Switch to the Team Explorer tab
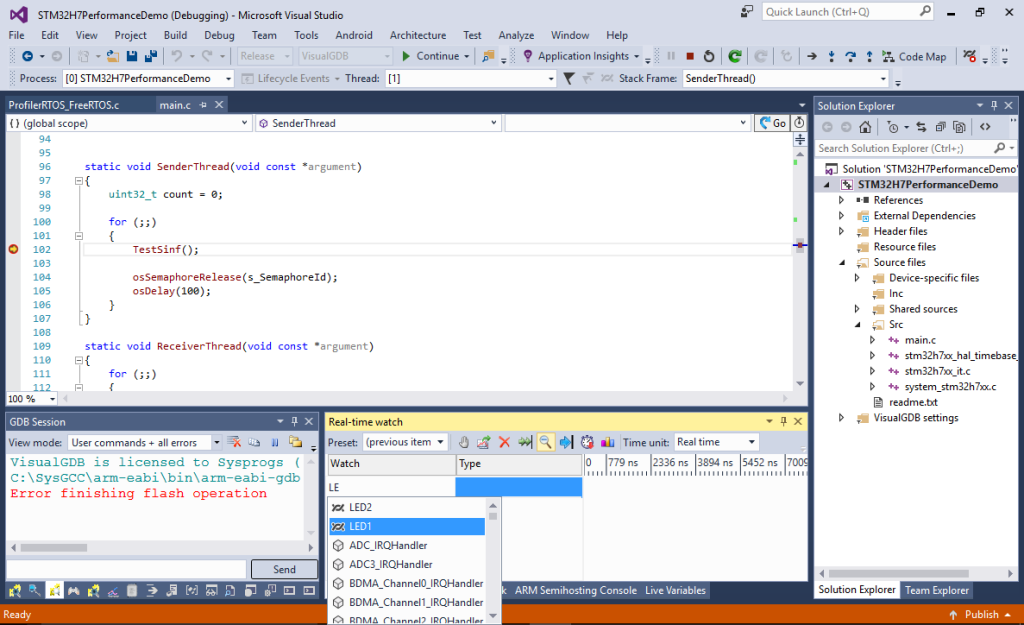Viewport: 1024px width, 625px height. 936,590
